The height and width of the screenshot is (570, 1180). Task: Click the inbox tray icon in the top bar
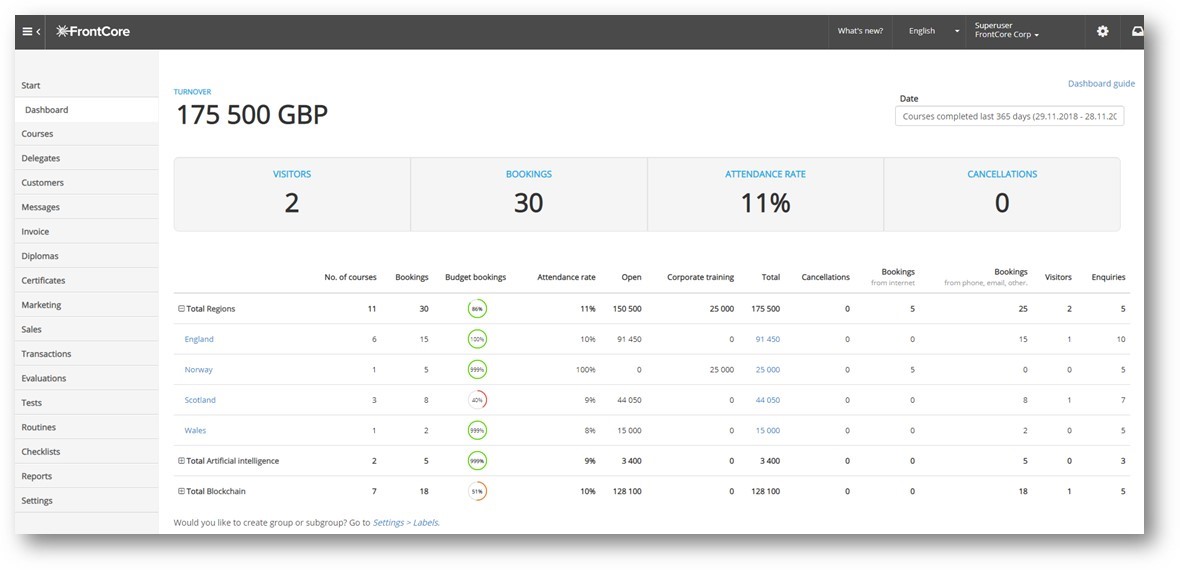pyautogui.click(x=1137, y=32)
